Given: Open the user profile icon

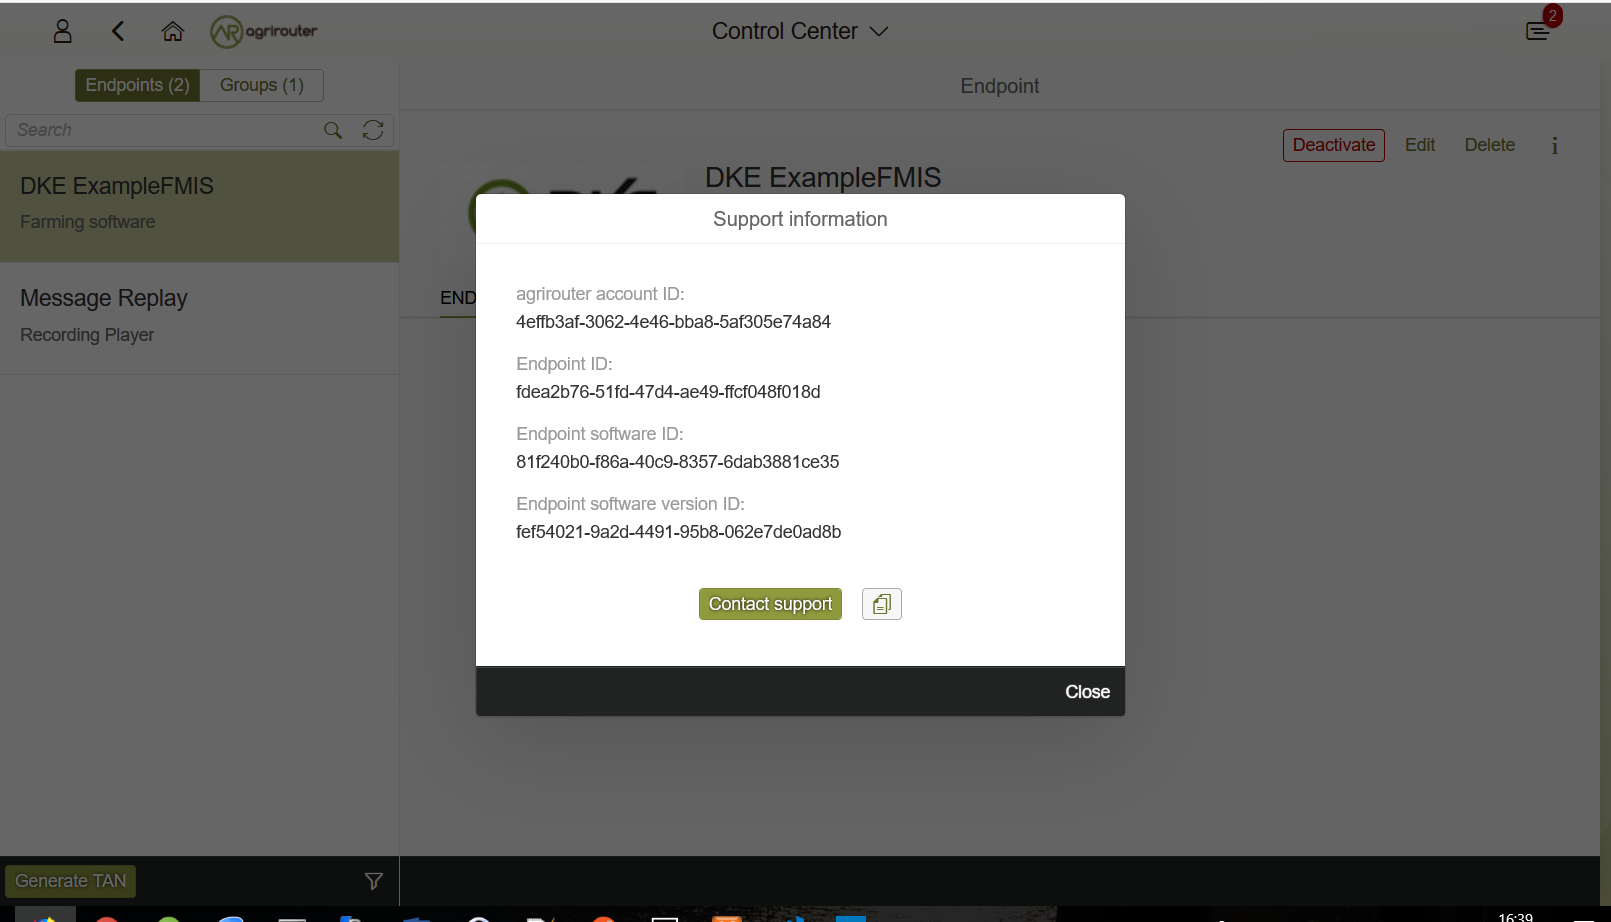Looking at the screenshot, I should (x=62, y=31).
